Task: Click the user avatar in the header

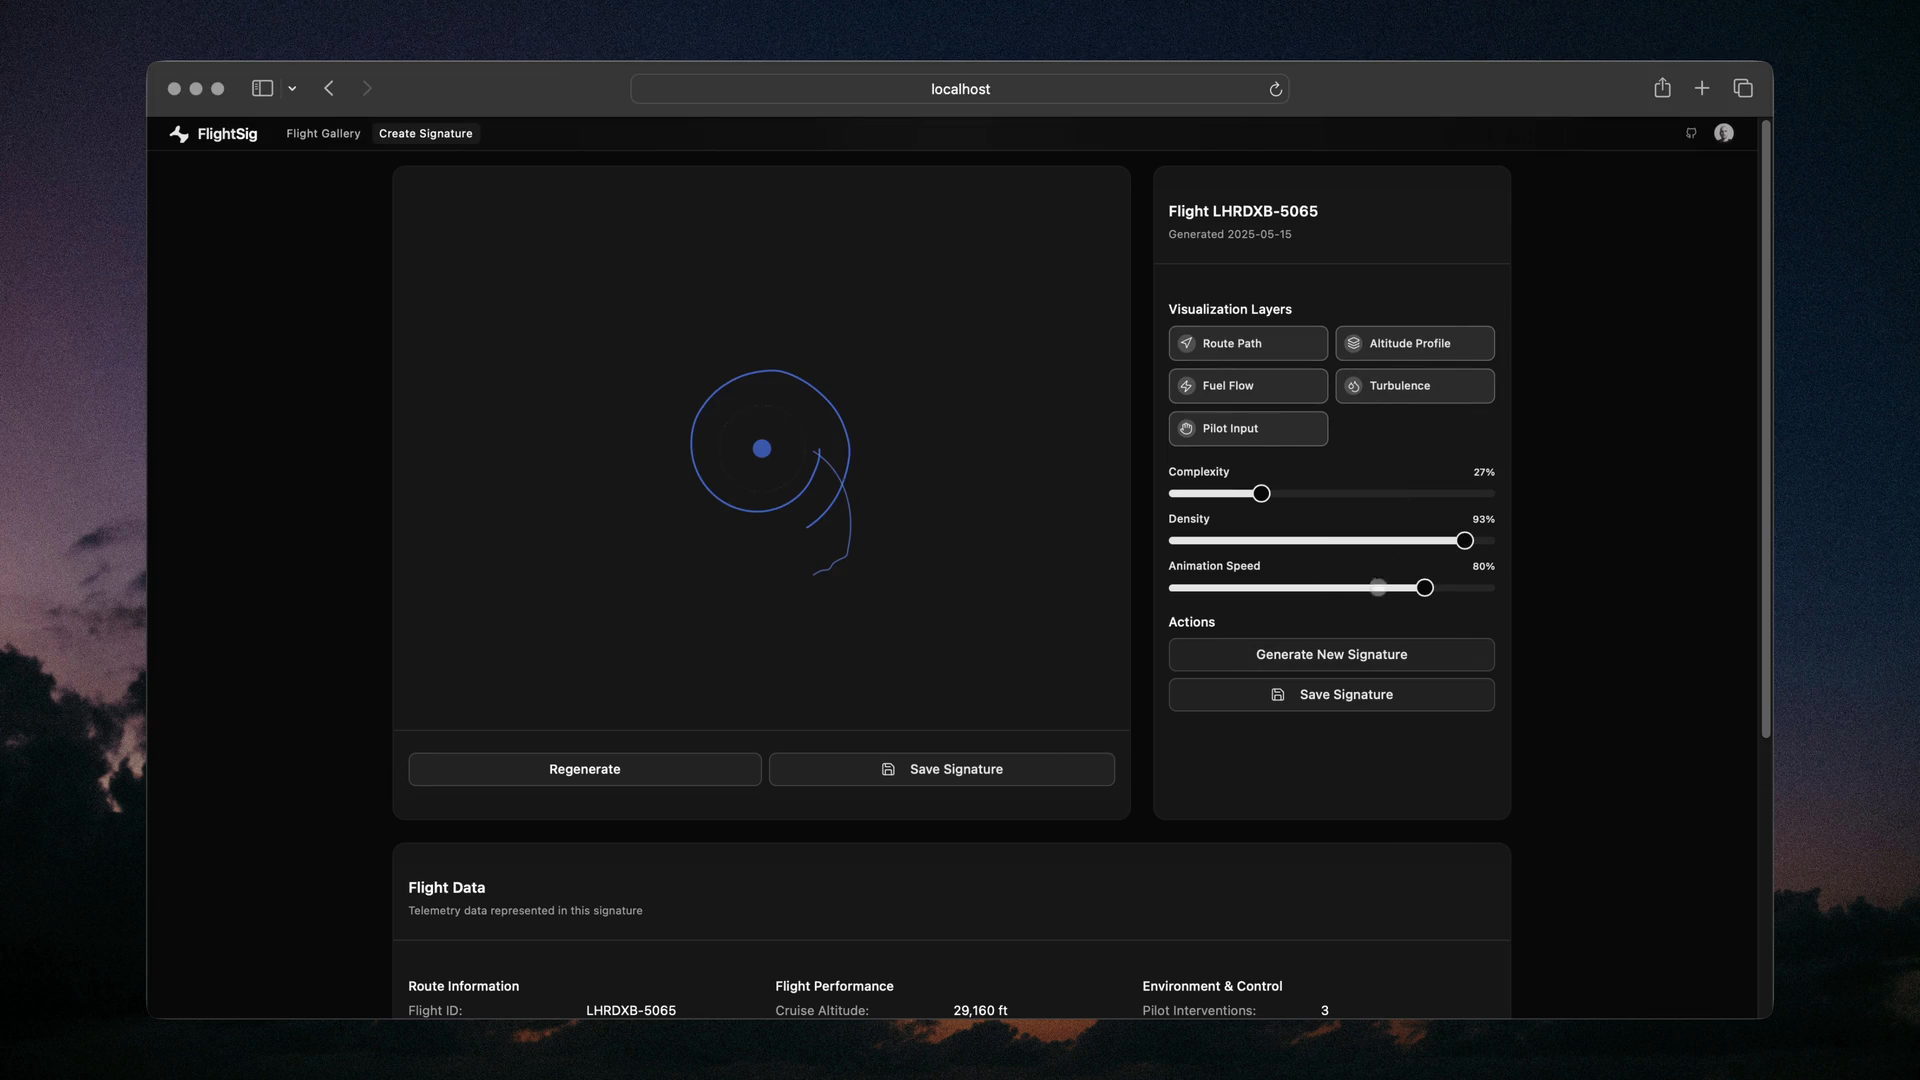Action: (x=1723, y=133)
